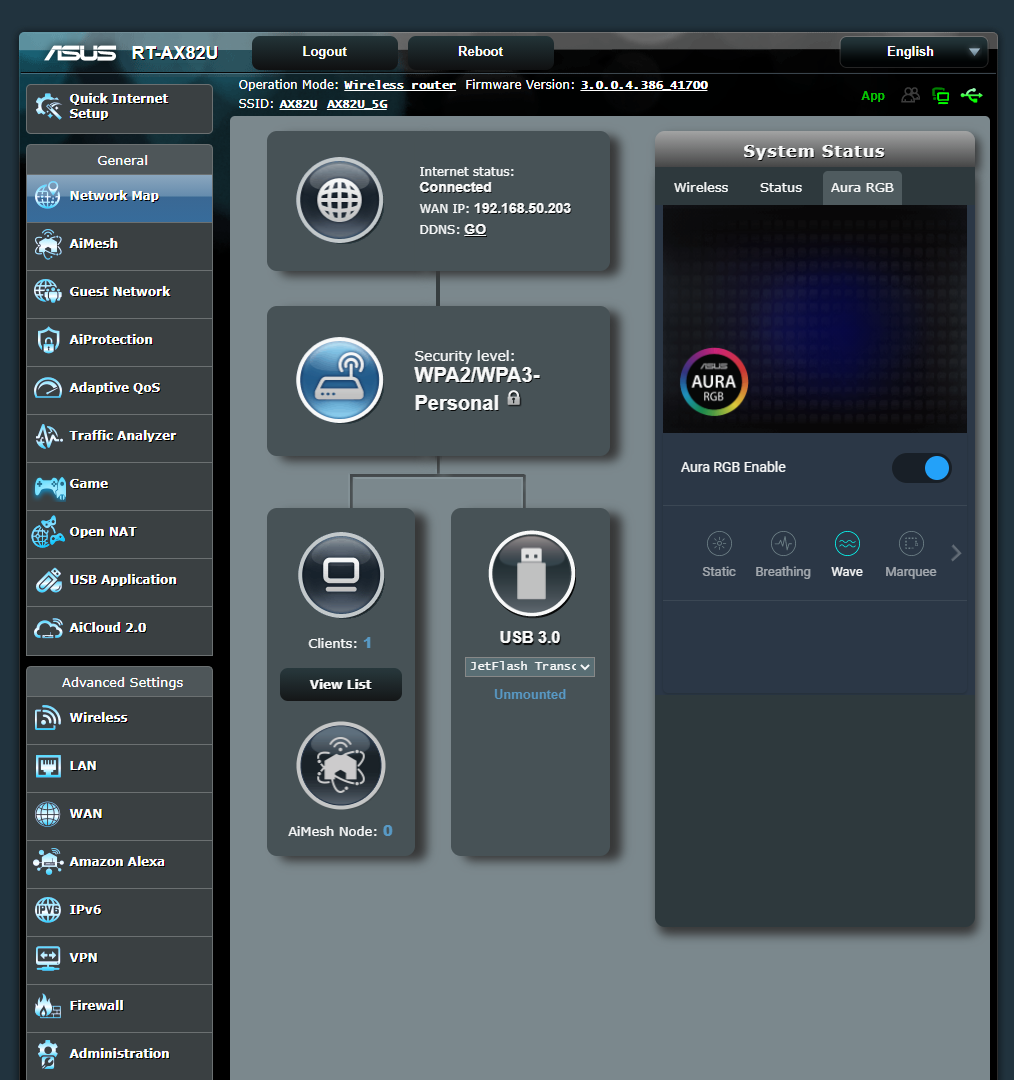Viewport: 1014px width, 1080px height.
Task: Open Wireless advanced settings
Action: tap(119, 718)
